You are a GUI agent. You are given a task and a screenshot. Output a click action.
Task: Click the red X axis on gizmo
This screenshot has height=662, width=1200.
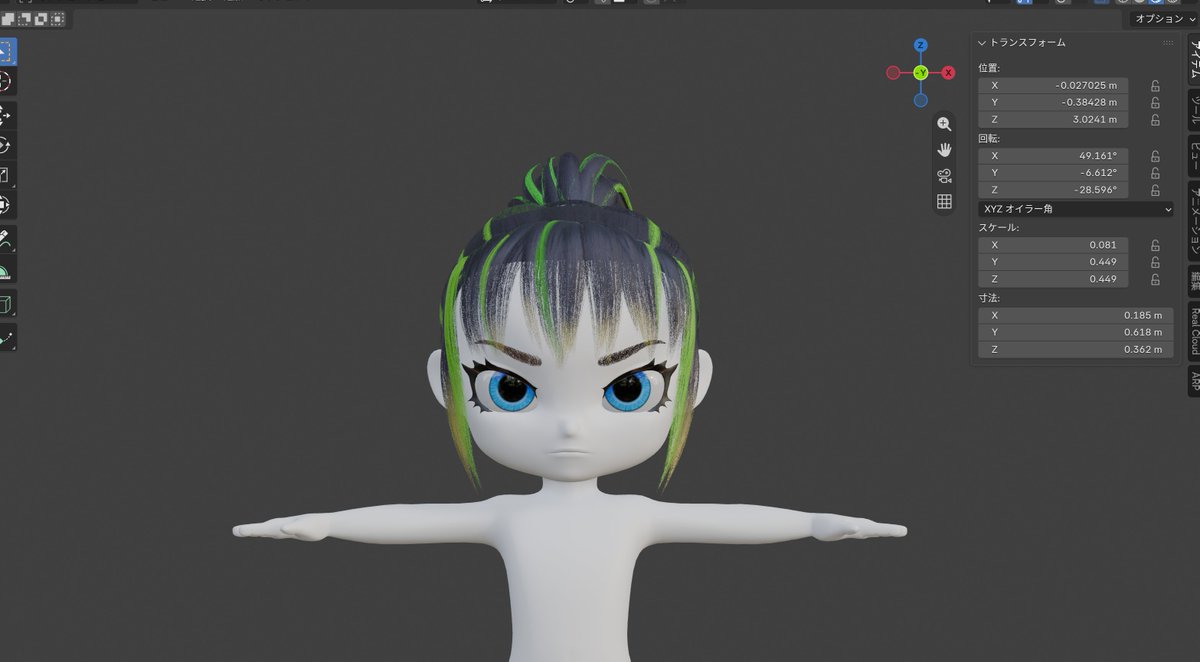point(949,72)
